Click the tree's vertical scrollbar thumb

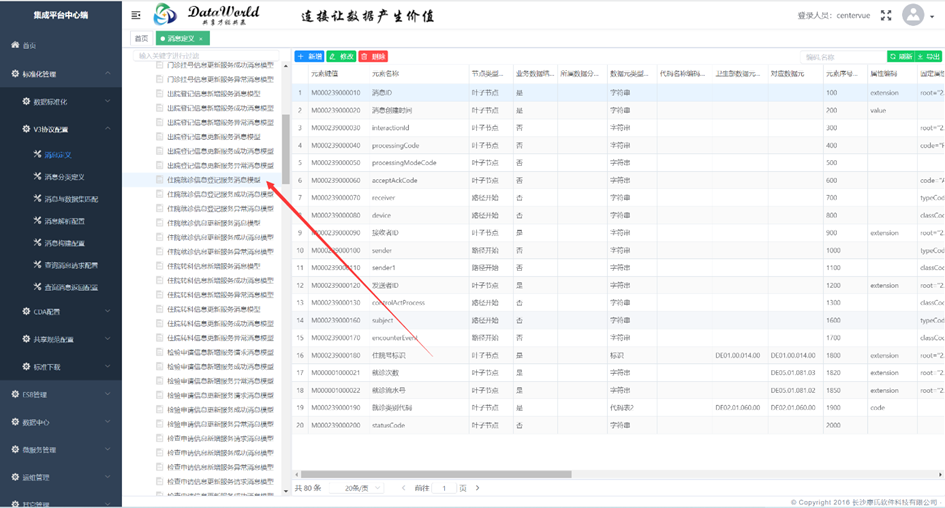coord(286,149)
